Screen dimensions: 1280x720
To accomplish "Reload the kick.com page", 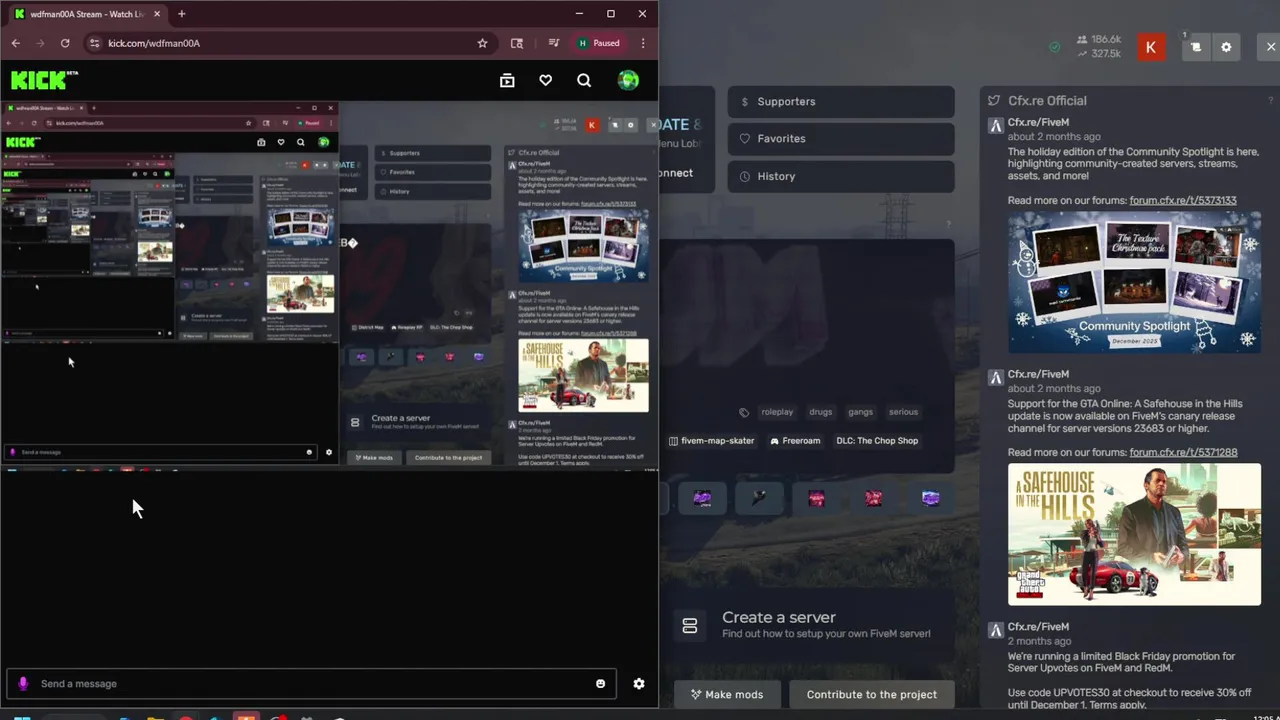I will [65, 43].
